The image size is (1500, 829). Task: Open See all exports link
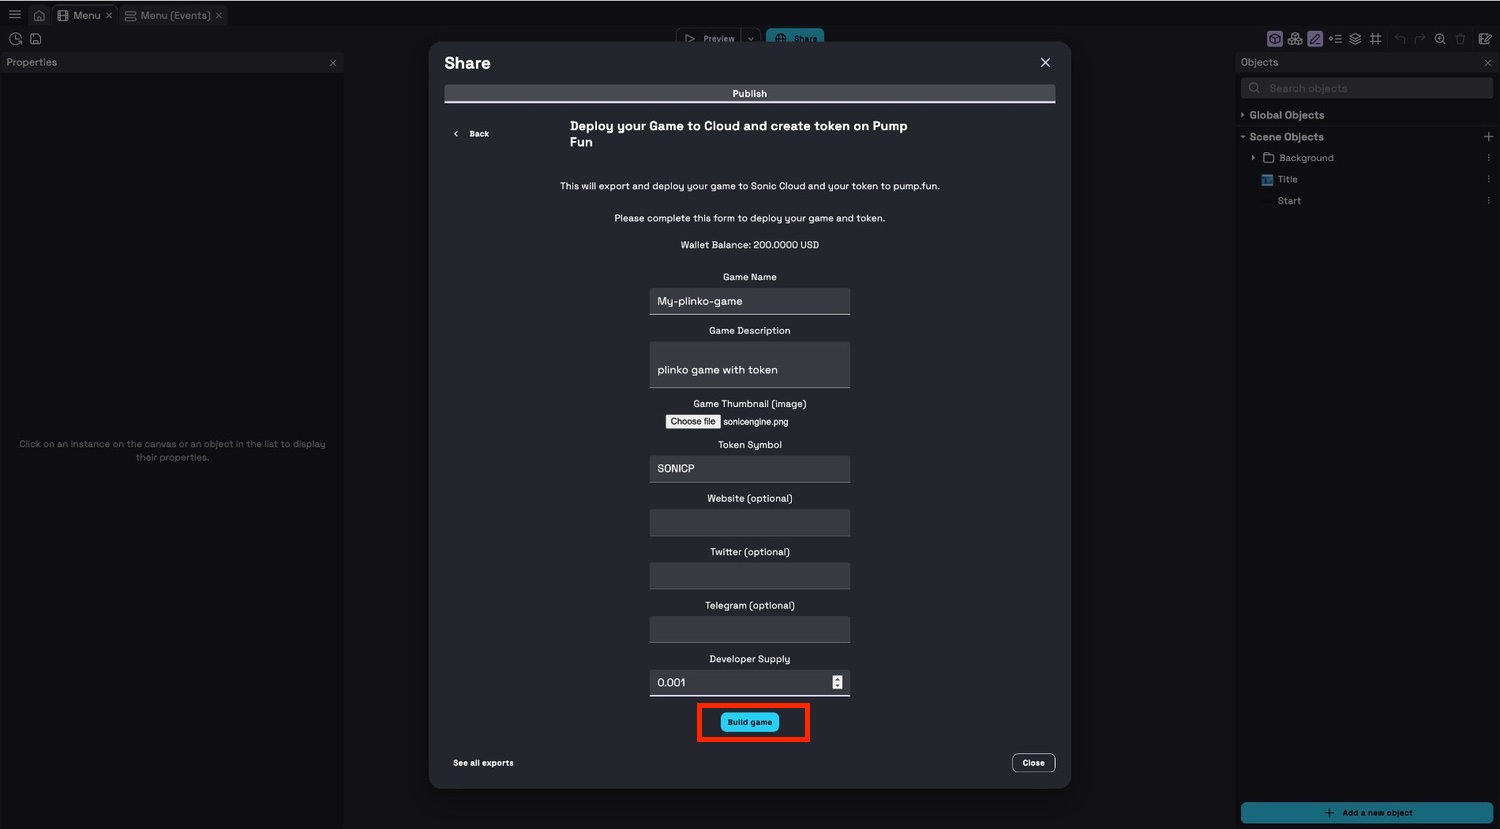coord(483,763)
